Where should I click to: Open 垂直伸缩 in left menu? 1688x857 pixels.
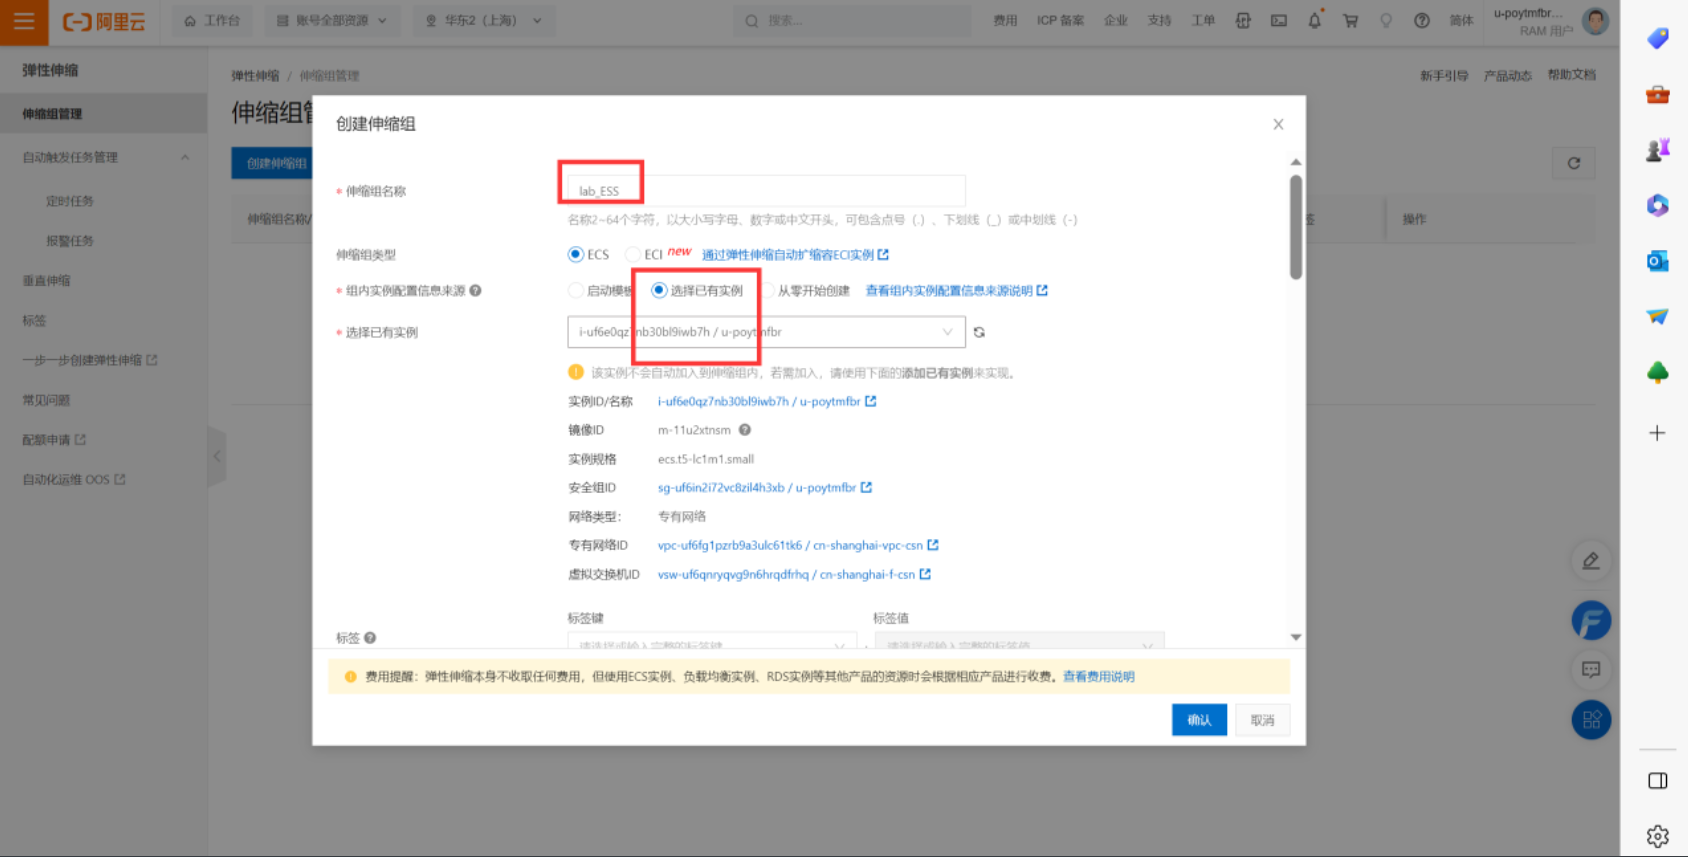46,281
